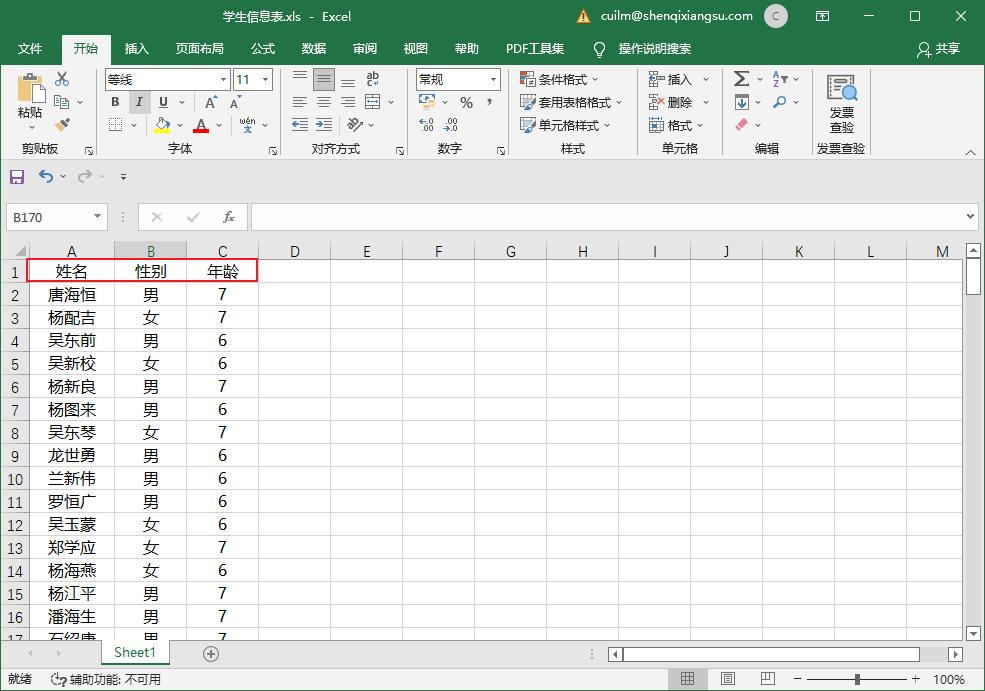
Task: Click the percent style icon
Action: (x=466, y=102)
